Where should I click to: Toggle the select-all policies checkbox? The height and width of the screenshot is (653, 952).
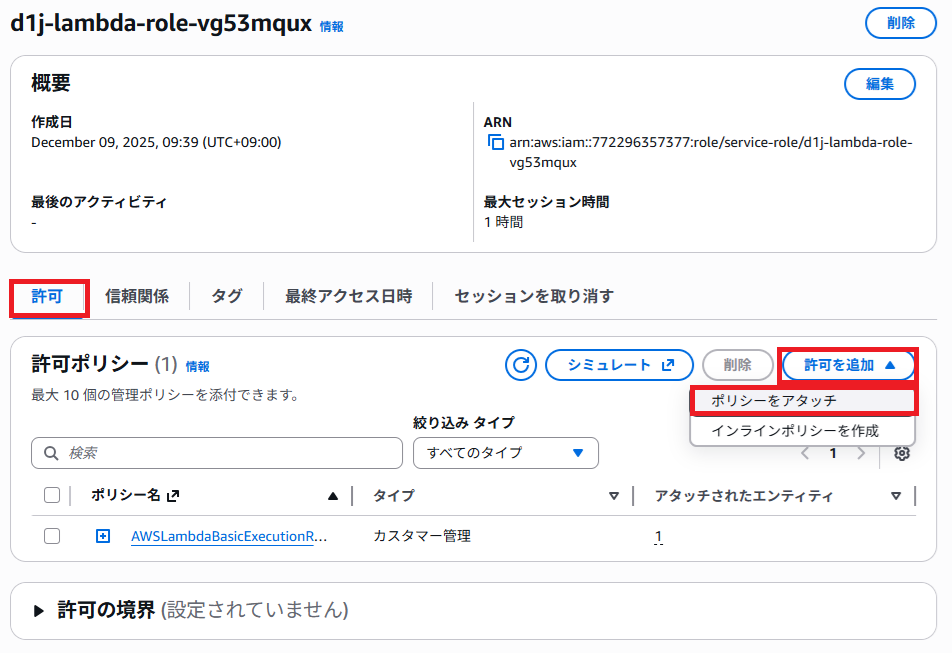(52, 495)
